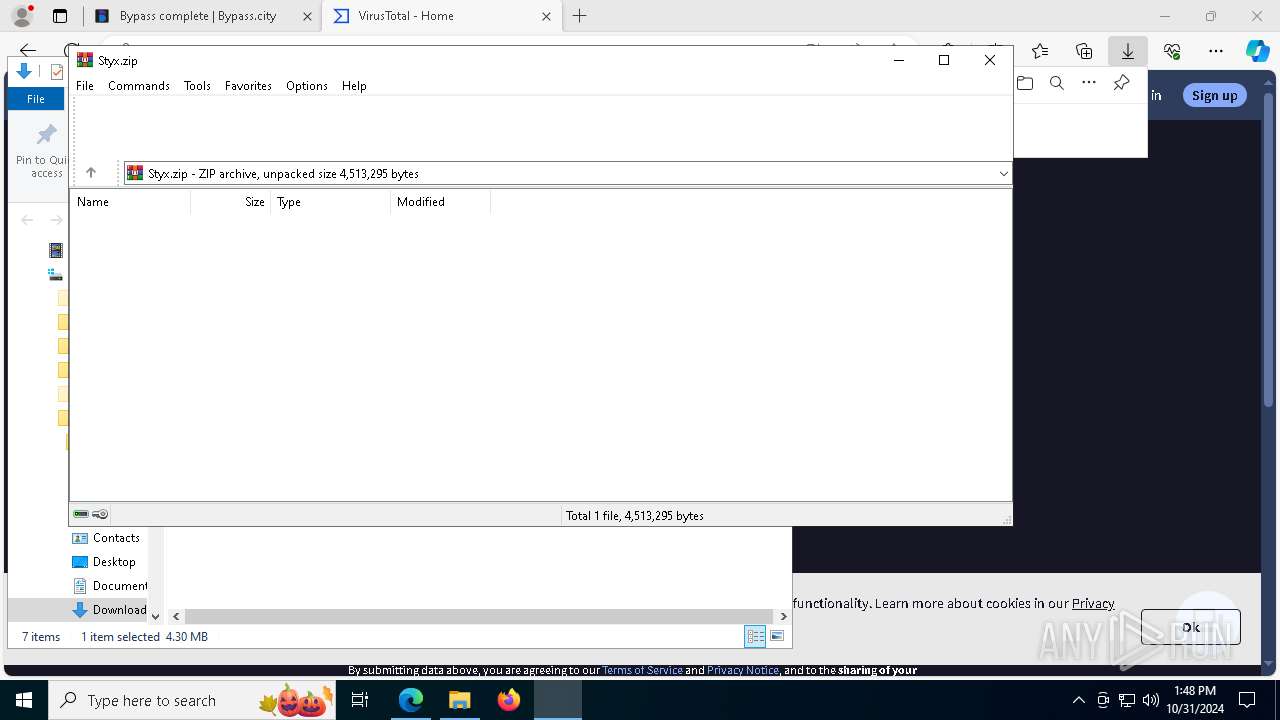Click Ok on cookie banner
The width and height of the screenshot is (1280, 720).
point(1190,627)
